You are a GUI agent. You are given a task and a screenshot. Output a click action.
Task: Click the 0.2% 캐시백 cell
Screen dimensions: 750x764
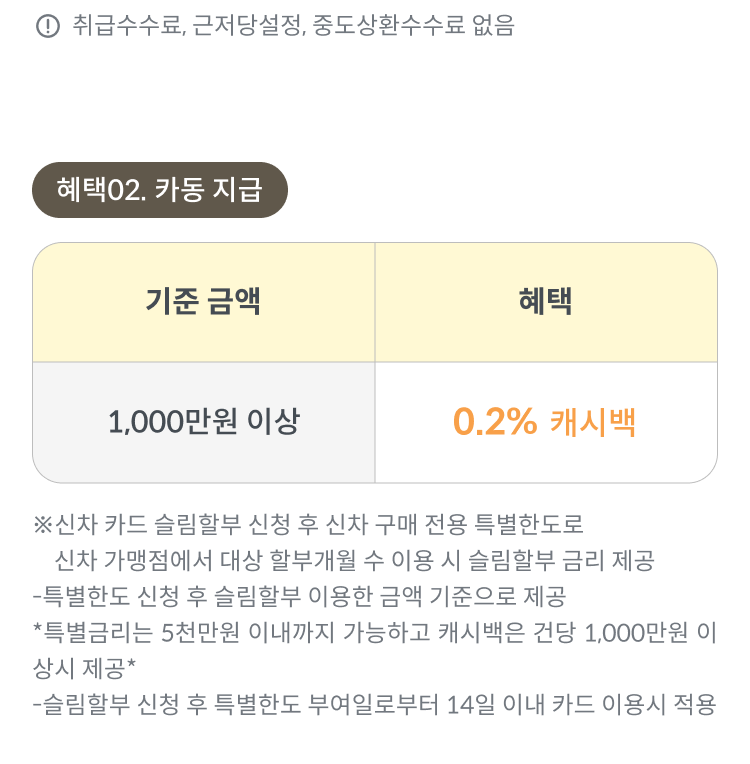coord(546,422)
